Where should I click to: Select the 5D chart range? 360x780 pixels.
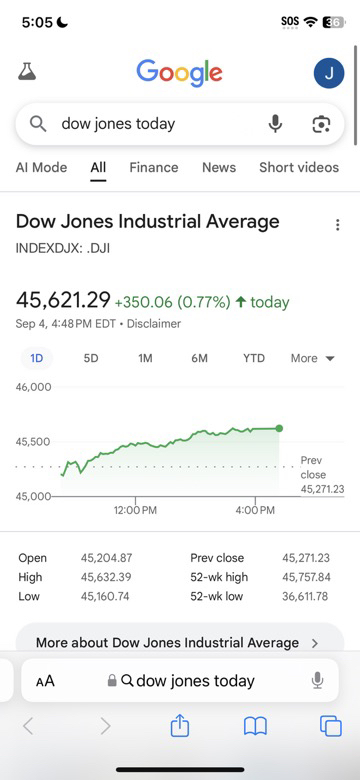point(91,358)
